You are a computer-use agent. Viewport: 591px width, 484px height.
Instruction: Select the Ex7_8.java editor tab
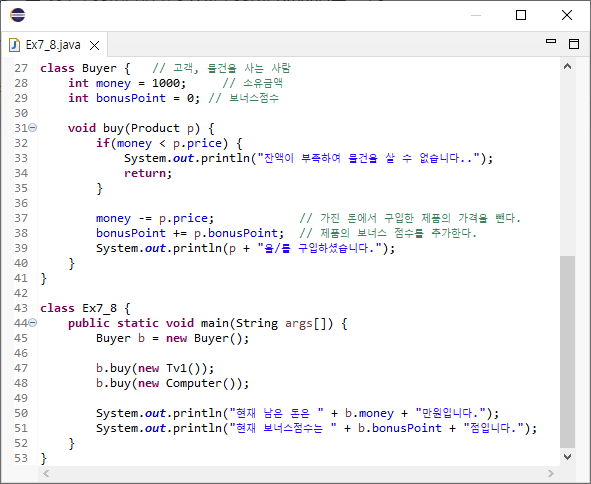(54, 45)
